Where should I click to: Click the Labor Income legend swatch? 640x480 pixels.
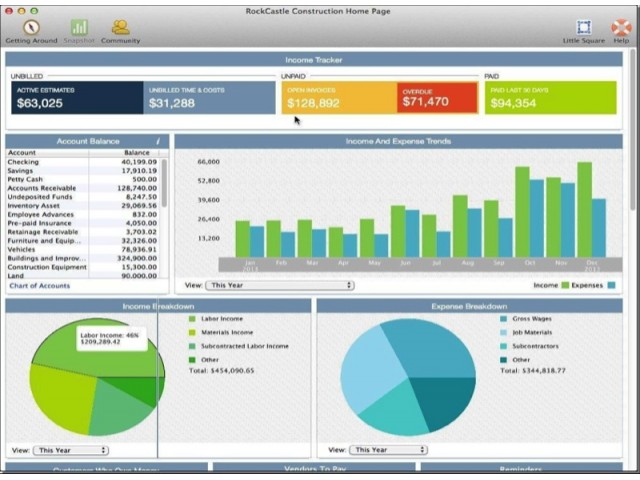tap(192, 319)
